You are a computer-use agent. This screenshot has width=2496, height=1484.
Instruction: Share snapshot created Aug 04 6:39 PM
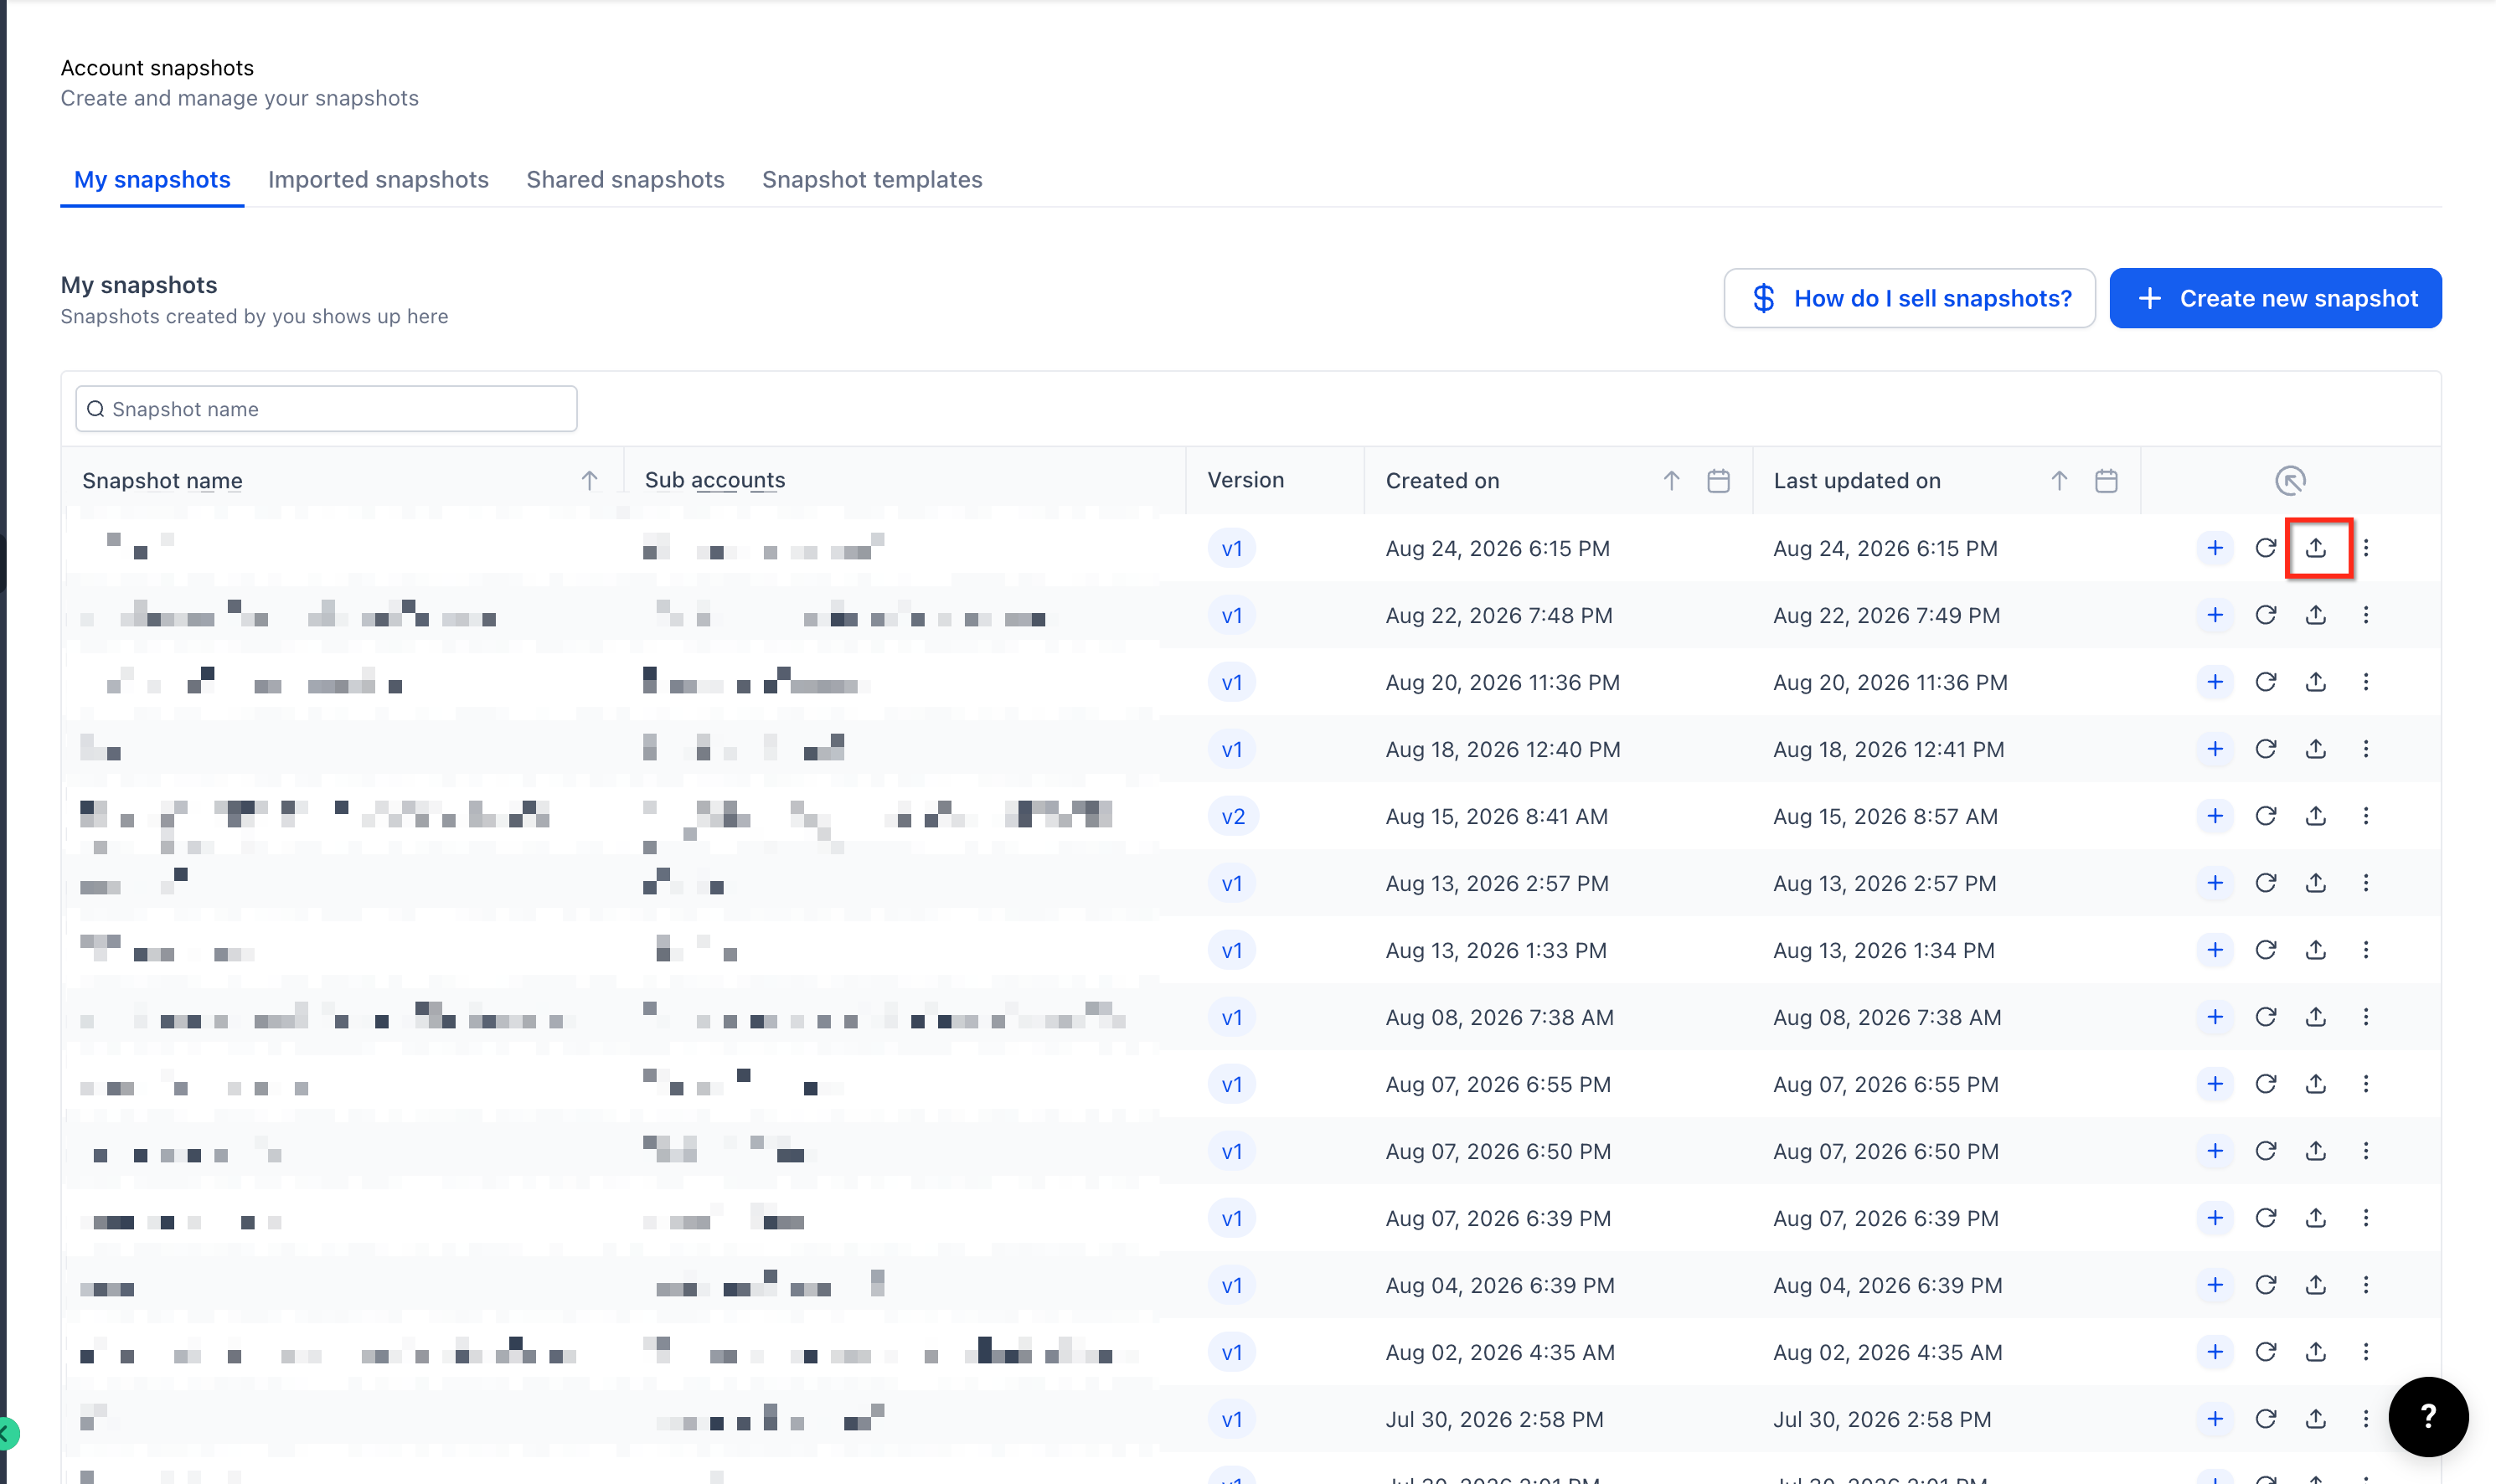(x=2315, y=1285)
